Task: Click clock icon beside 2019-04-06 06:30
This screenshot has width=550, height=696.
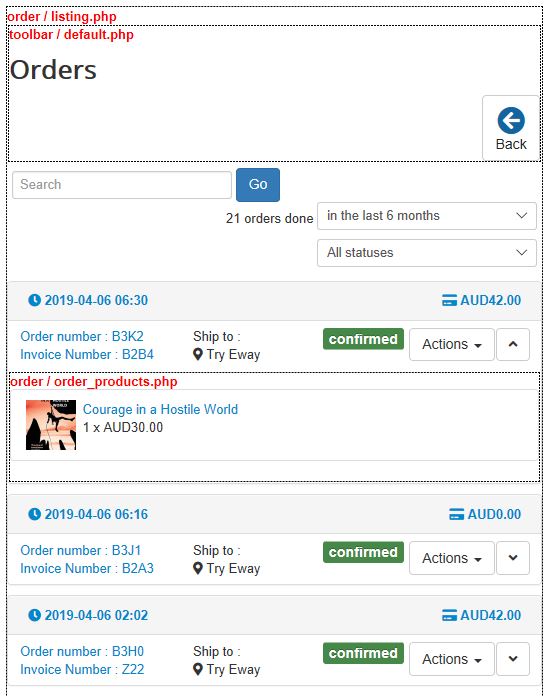Action: 34,300
